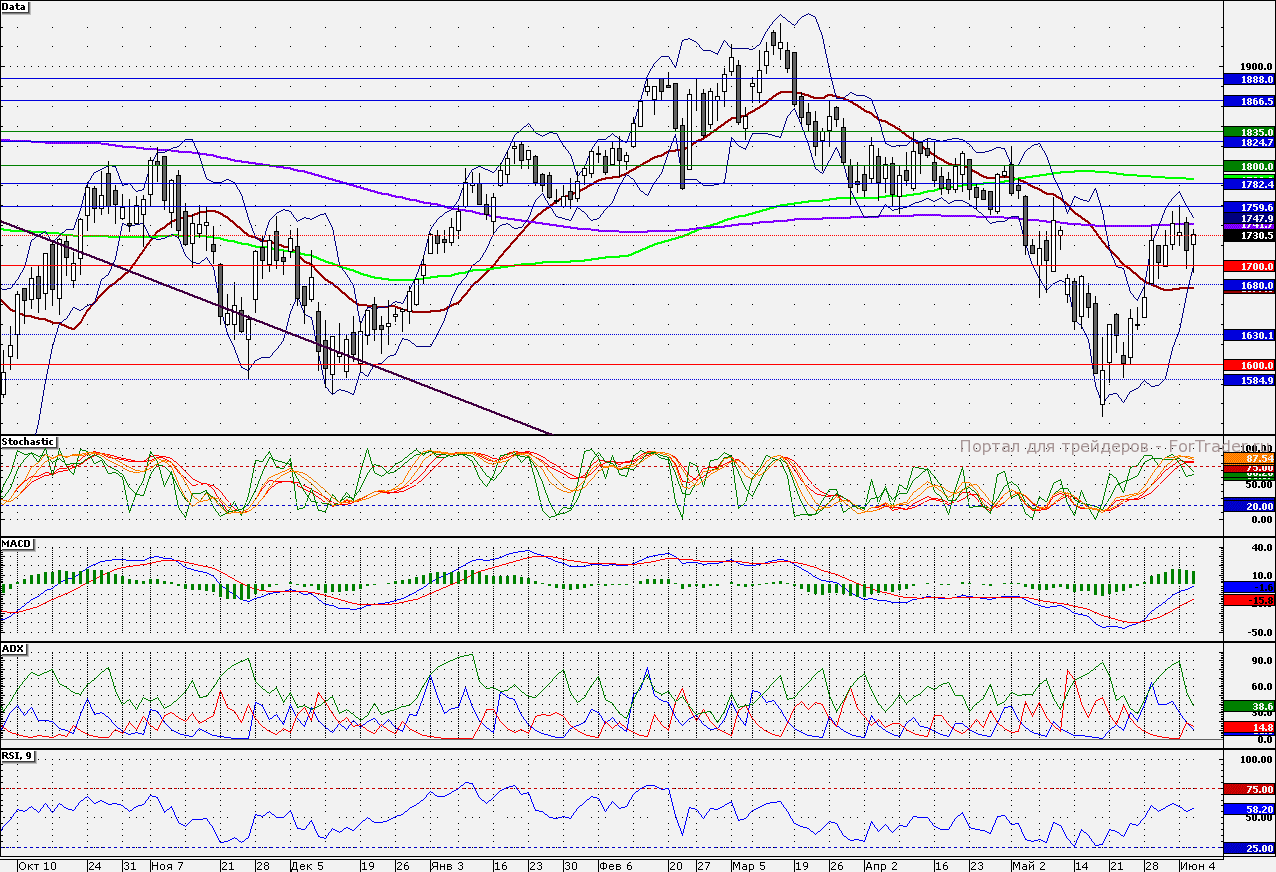
Task: Click the Янв 3 date on time axis
Action: [446, 865]
